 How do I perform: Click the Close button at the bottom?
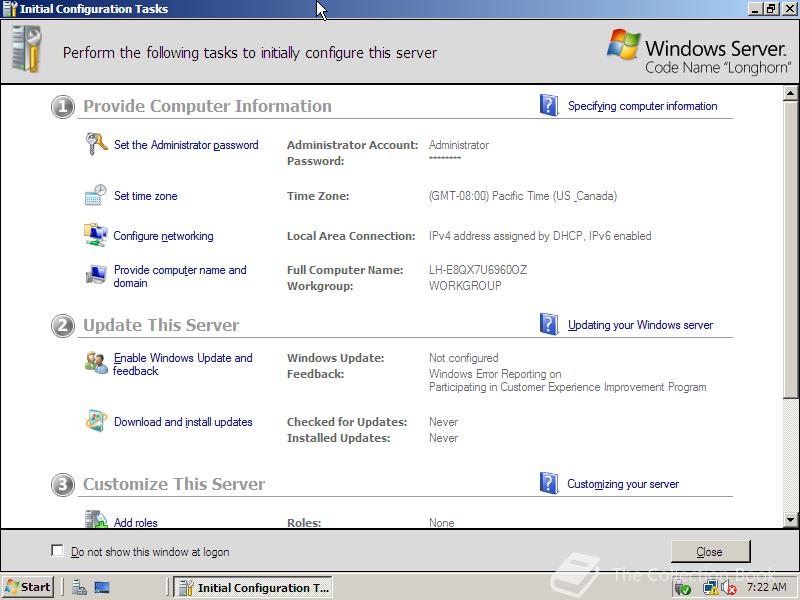[x=710, y=552]
